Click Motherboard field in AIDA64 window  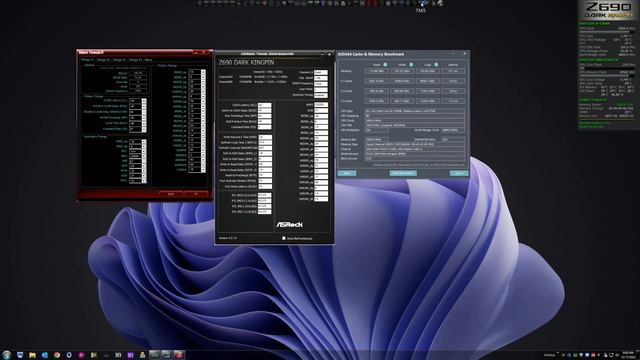pyautogui.click(x=414, y=154)
